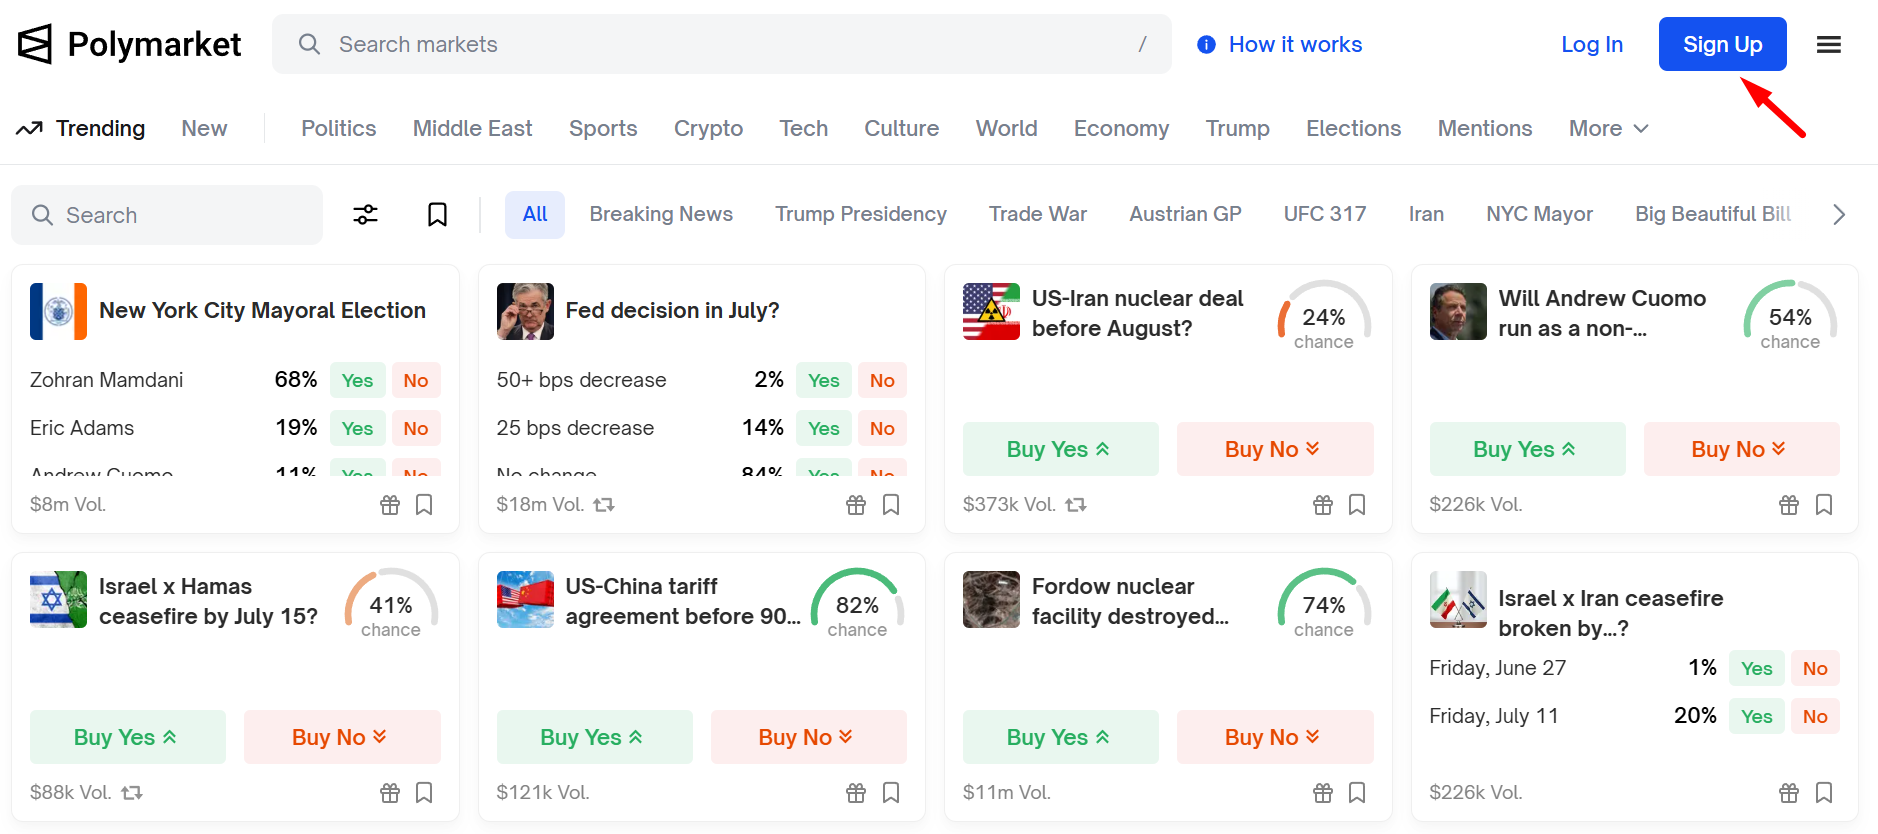The image size is (1878, 834).
Task: Click the gift icon on Israel x Iran ceasefire card
Action: tap(1789, 793)
